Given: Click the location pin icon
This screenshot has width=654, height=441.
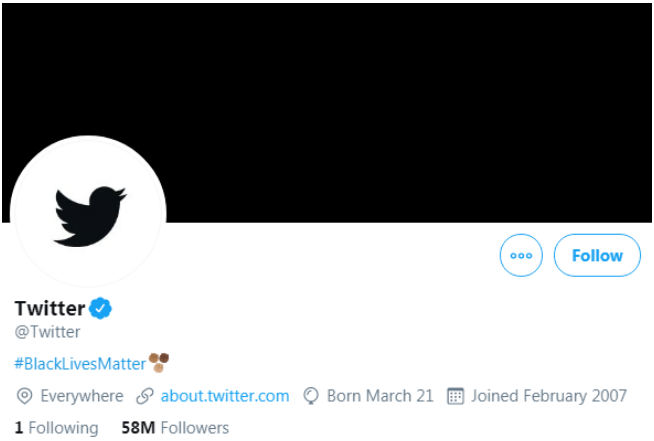Looking at the screenshot, I should pyautogui.click(x=25, y=396).
